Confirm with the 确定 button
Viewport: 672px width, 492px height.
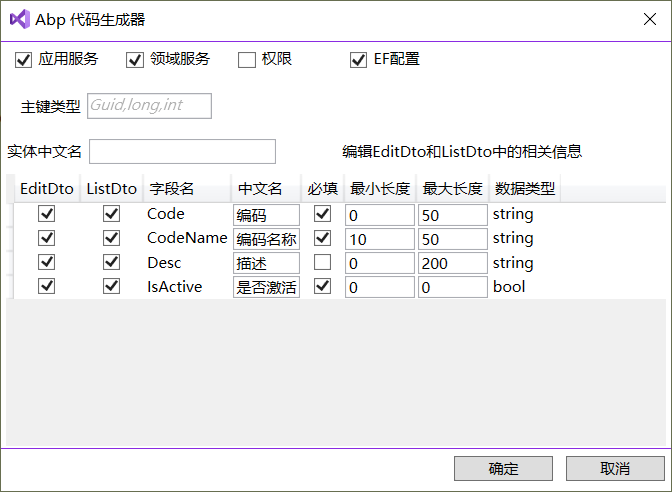click(x=503, y=468)
